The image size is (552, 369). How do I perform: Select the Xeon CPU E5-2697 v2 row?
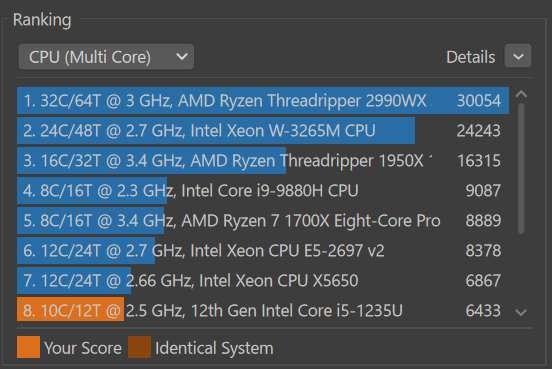263,251
